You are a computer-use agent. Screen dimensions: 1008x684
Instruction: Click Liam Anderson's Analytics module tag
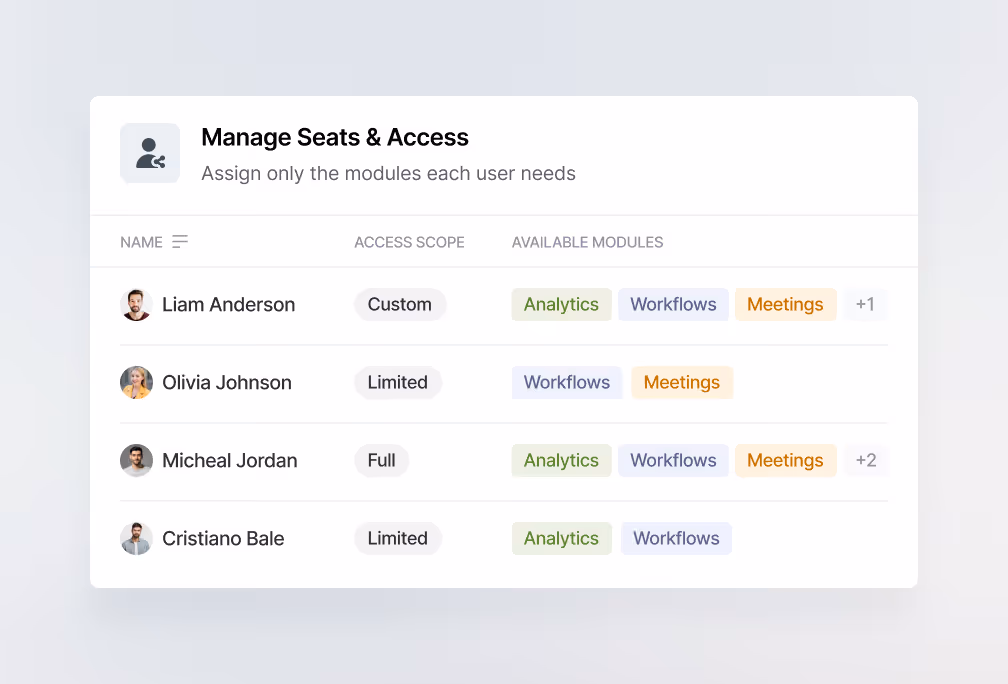[x=561, y=305]
